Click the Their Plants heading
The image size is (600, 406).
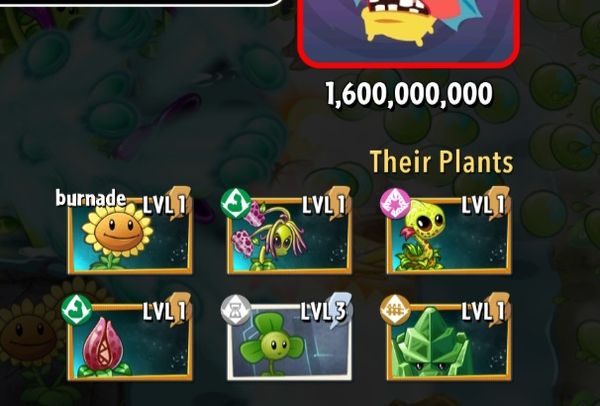pyautogui.click(x=442, y=161)
